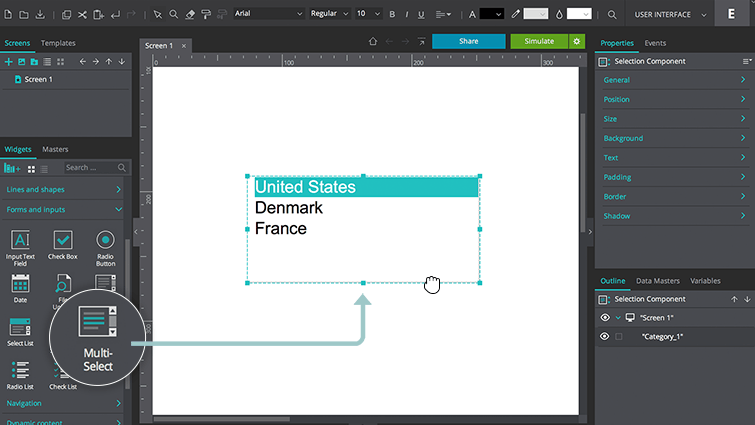Screen dimensions: 755x425
Task: Click the widget search field
Action: tap(95, 167)
